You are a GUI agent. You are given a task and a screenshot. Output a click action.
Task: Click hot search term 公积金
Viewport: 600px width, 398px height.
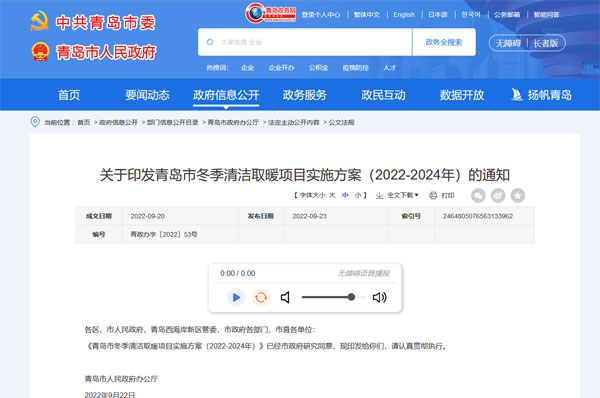click(x=318, y=68)
